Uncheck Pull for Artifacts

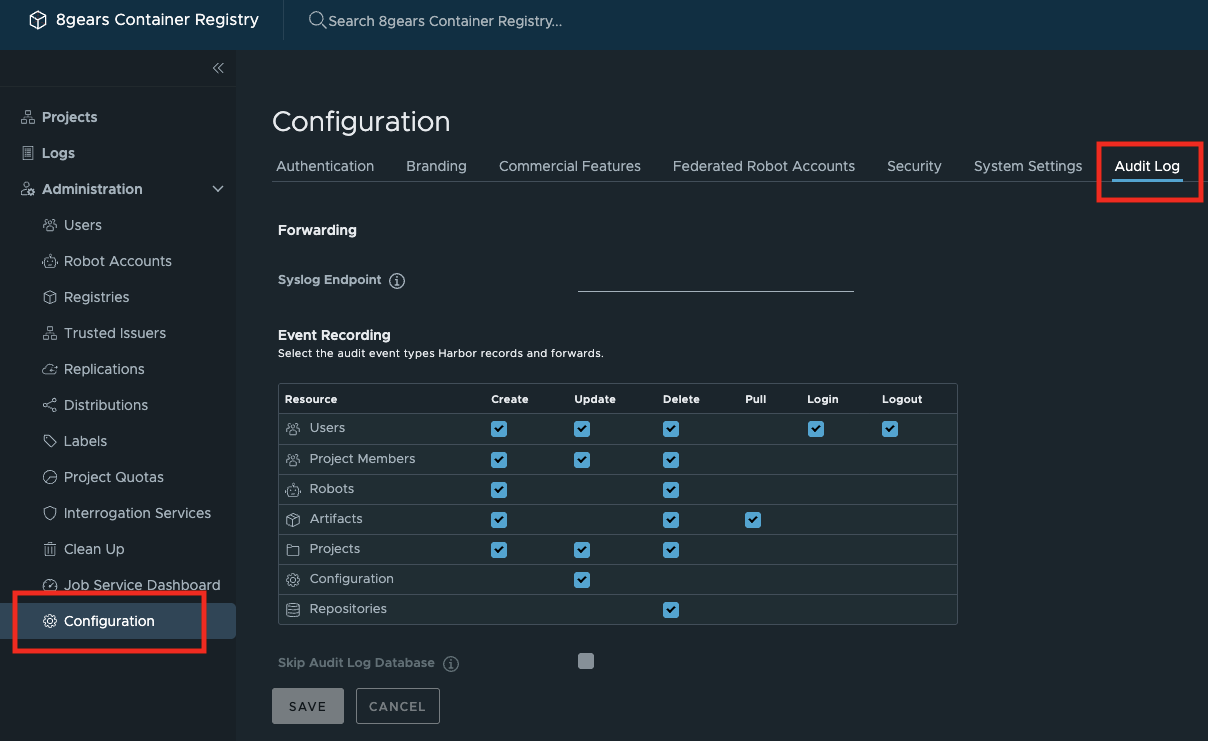(x=753, y=520)
